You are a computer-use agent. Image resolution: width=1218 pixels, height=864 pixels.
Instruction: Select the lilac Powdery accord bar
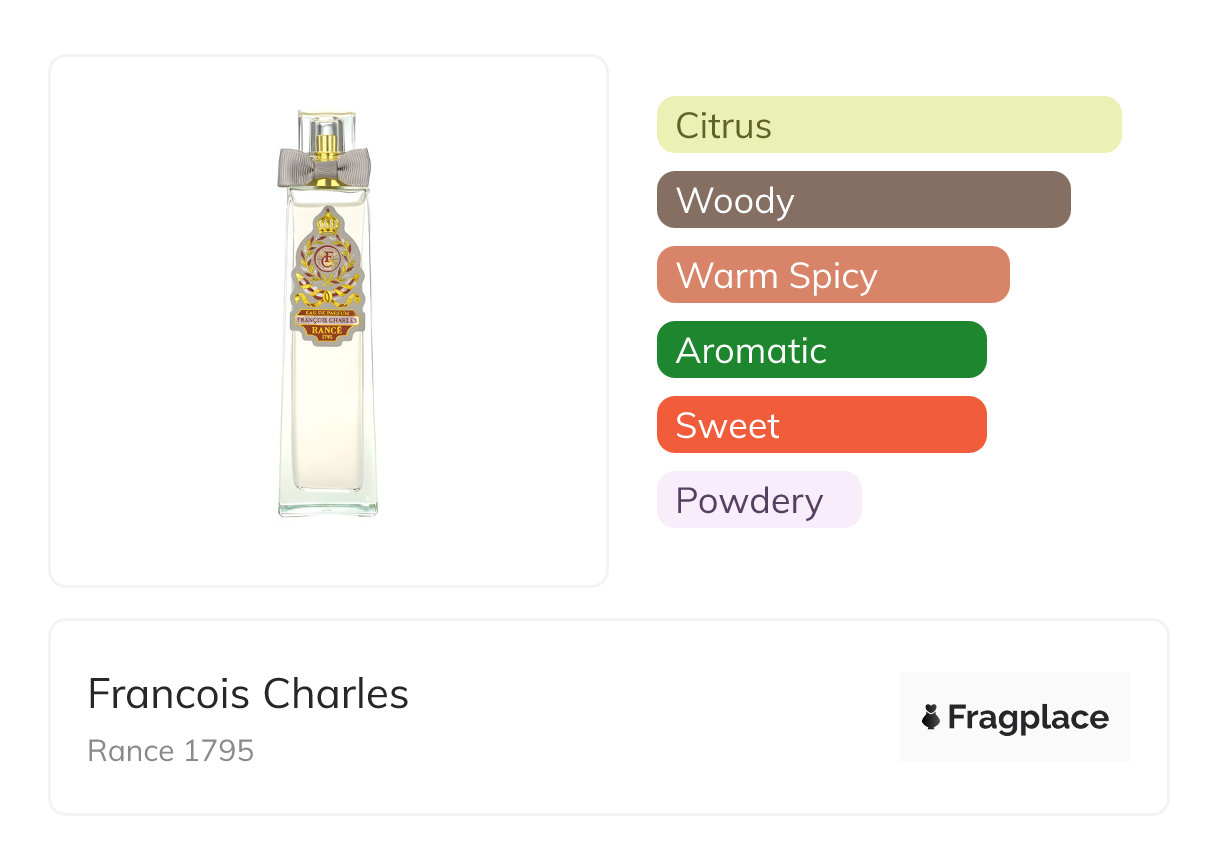point(758,500)
